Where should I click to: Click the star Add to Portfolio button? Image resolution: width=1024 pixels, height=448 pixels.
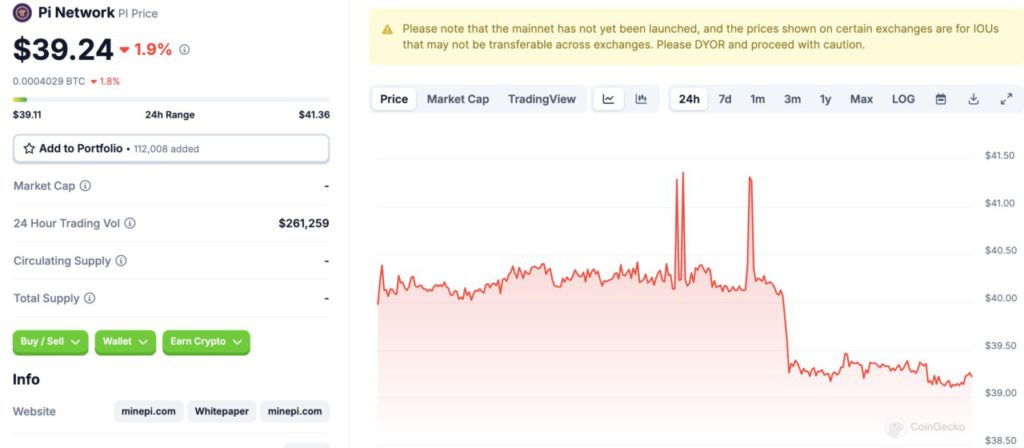[171, 149]
